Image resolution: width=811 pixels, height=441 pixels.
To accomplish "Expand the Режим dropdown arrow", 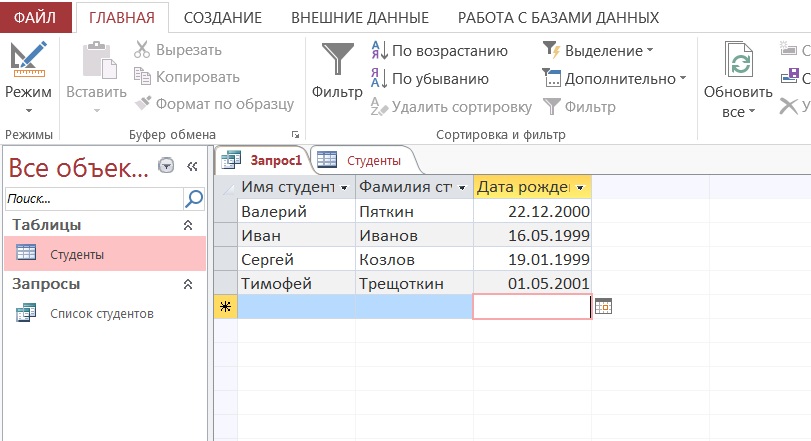I will 28,111.
